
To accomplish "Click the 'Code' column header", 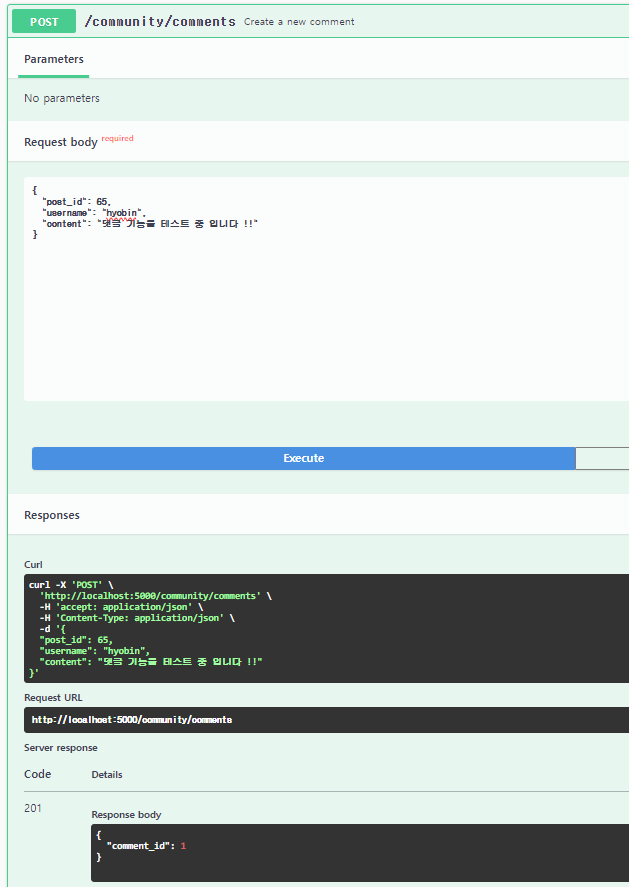I will 37,774.
